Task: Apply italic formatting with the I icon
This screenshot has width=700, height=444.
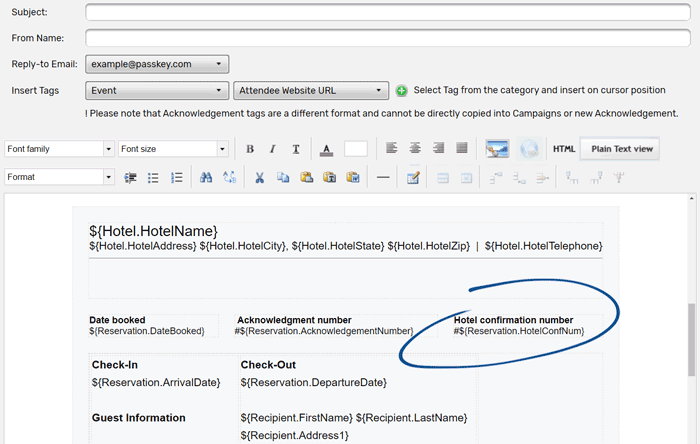Action: pos(272,149)
